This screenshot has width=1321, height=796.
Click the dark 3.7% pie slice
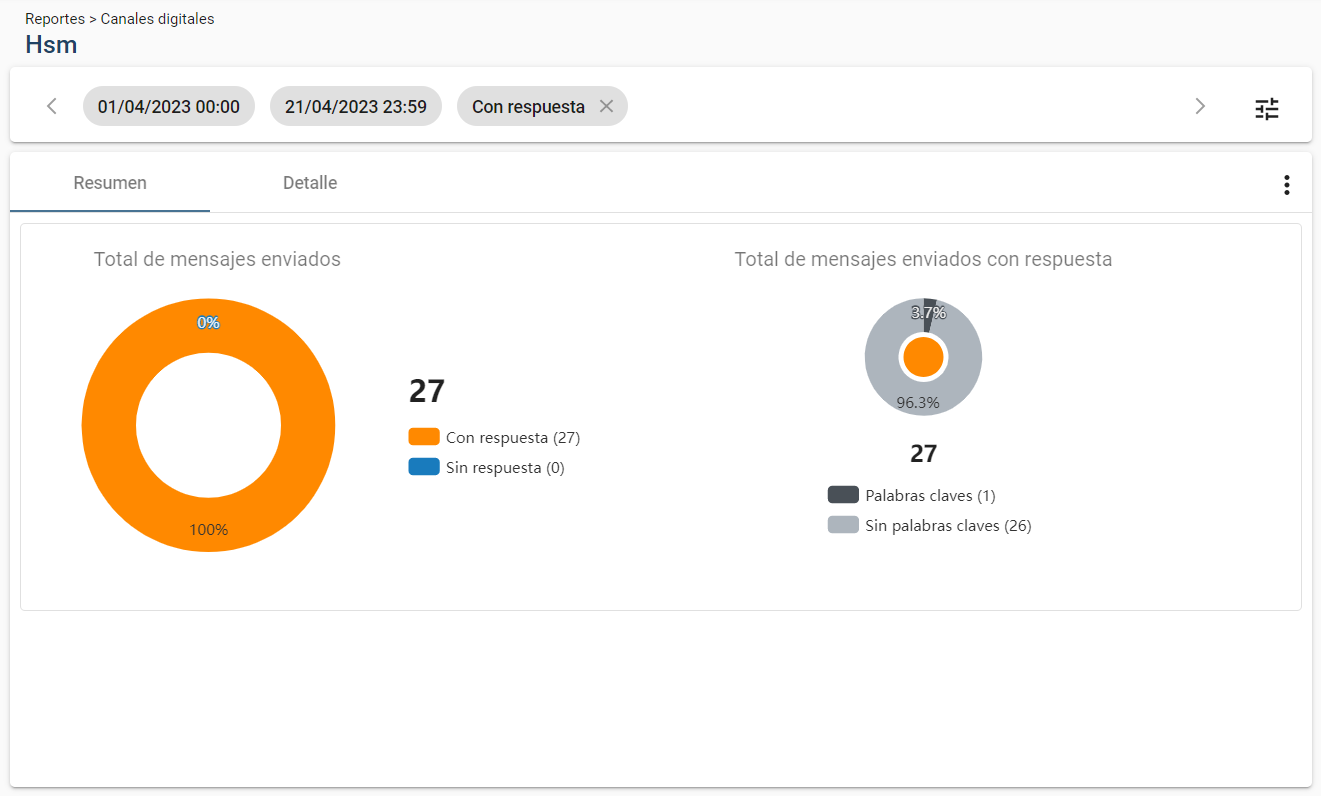pyautogui.click(x=929, y=314)
